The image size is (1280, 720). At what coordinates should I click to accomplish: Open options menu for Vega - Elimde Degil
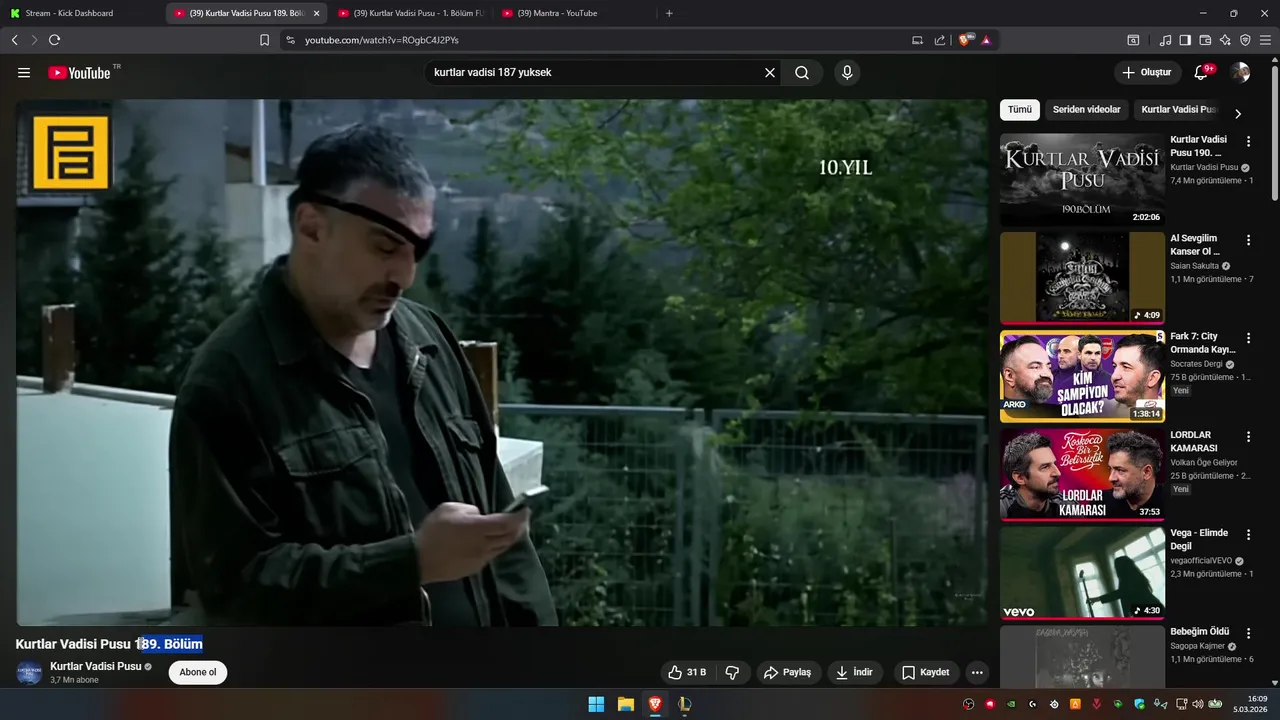(x=1248, y=535)
